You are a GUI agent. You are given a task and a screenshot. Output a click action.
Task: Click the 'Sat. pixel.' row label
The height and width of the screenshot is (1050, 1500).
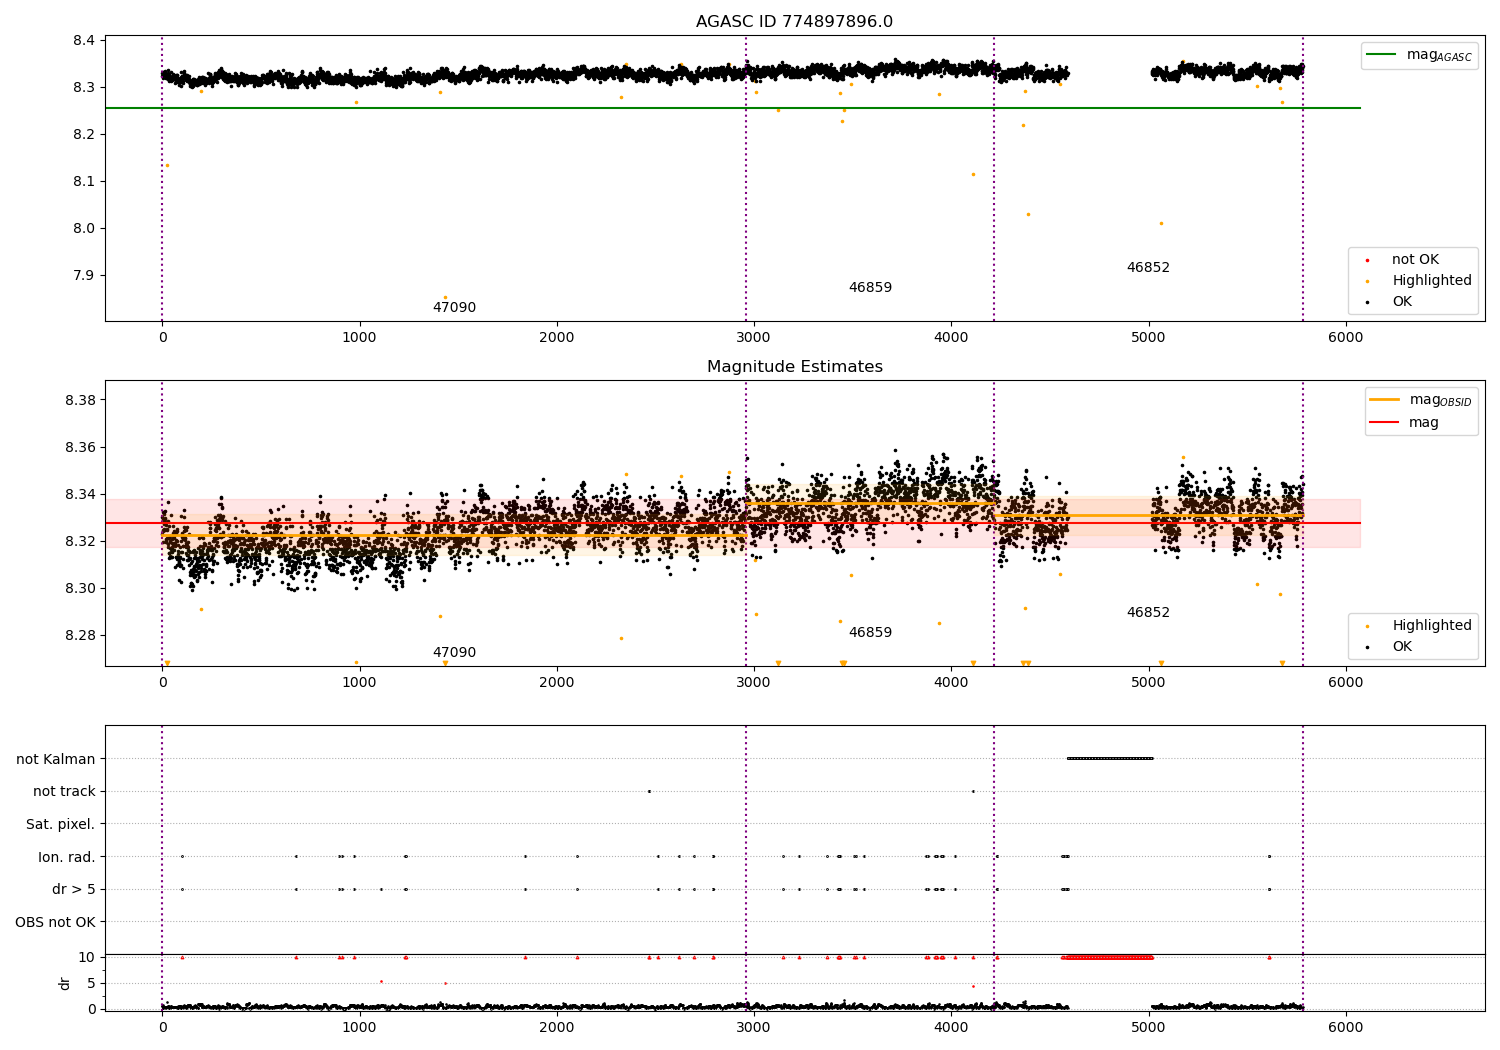tap(60, 825)
